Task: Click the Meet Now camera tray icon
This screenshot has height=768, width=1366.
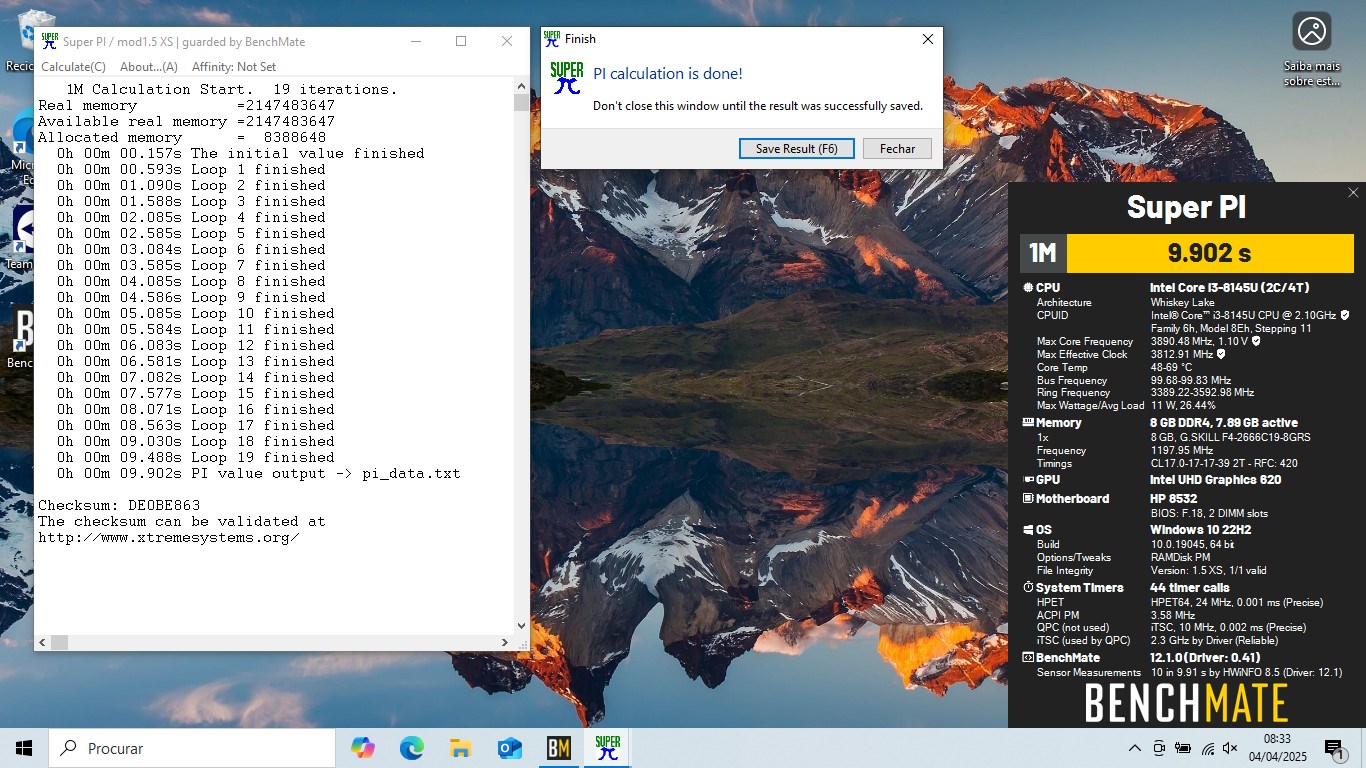Action: [1159, 748]
